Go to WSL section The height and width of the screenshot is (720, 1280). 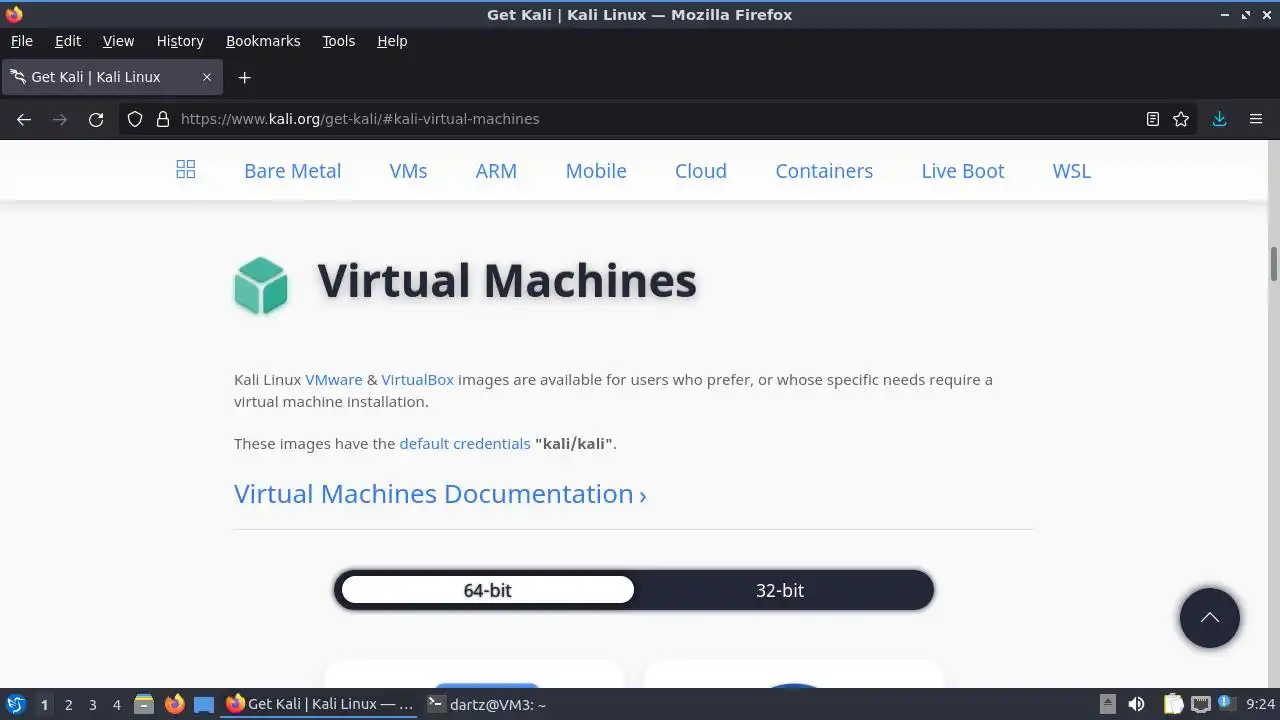1071,171
